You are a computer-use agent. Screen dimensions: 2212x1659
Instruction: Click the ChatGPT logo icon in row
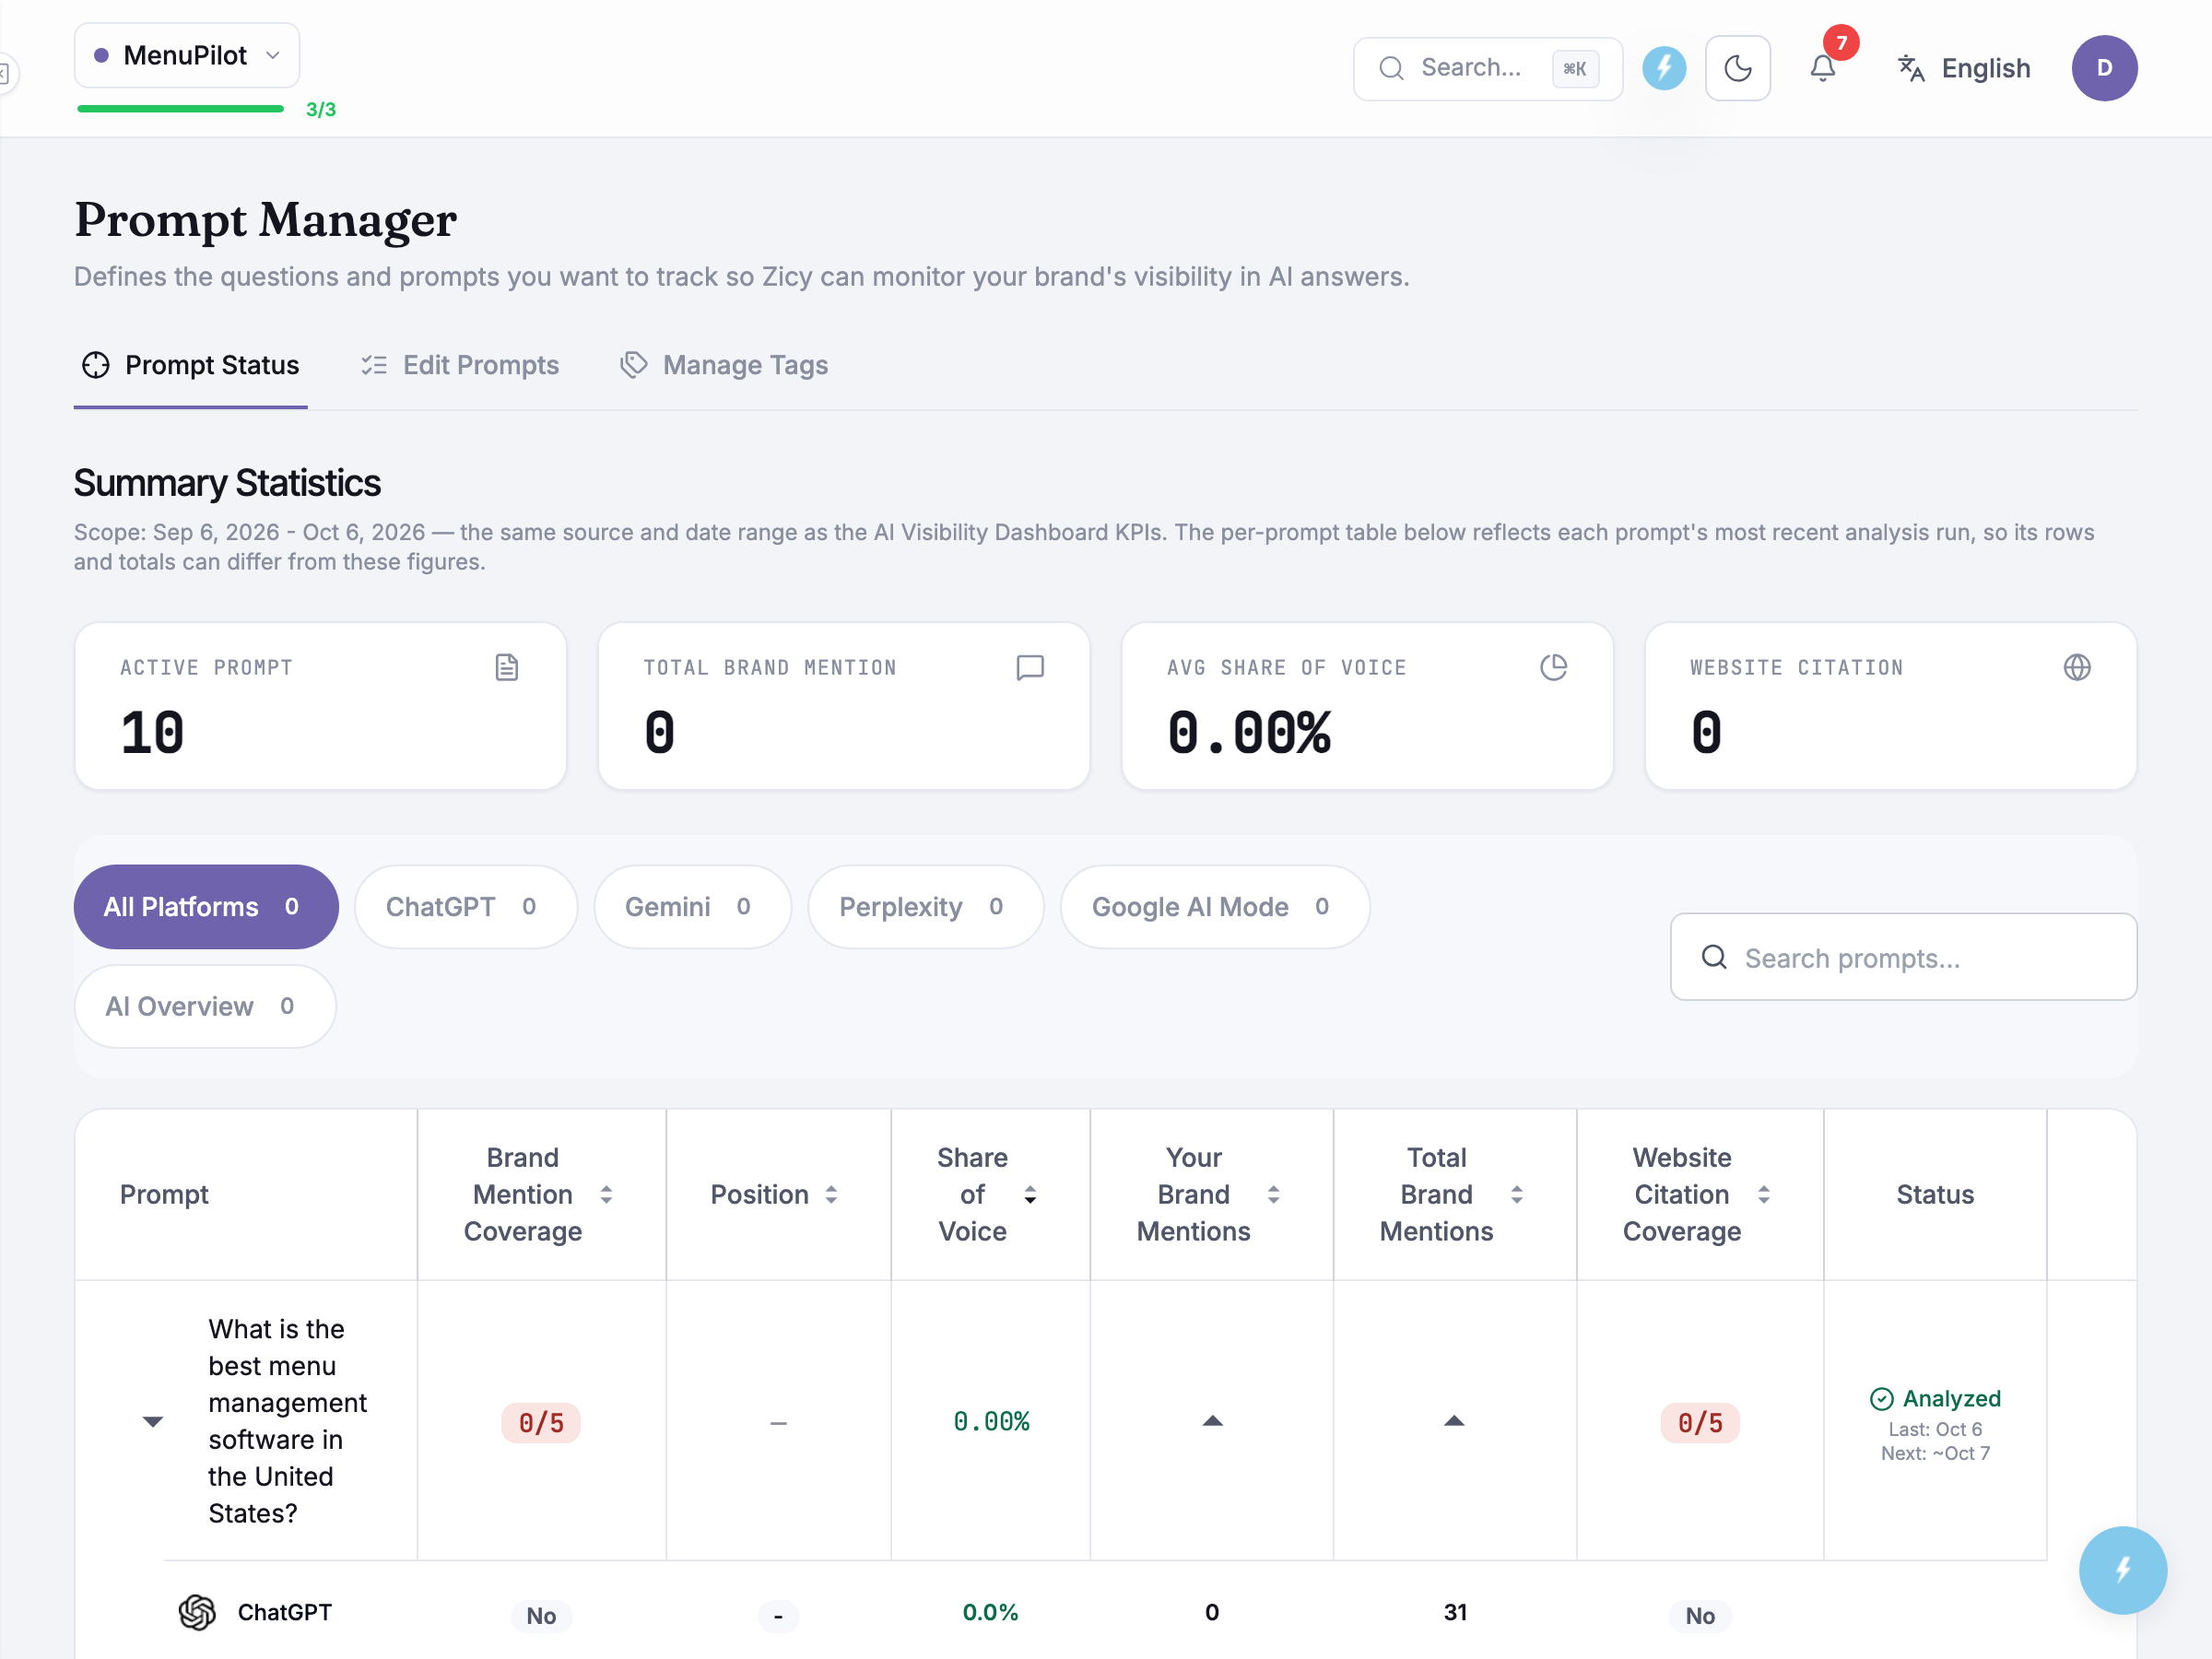pos(197,1612)
